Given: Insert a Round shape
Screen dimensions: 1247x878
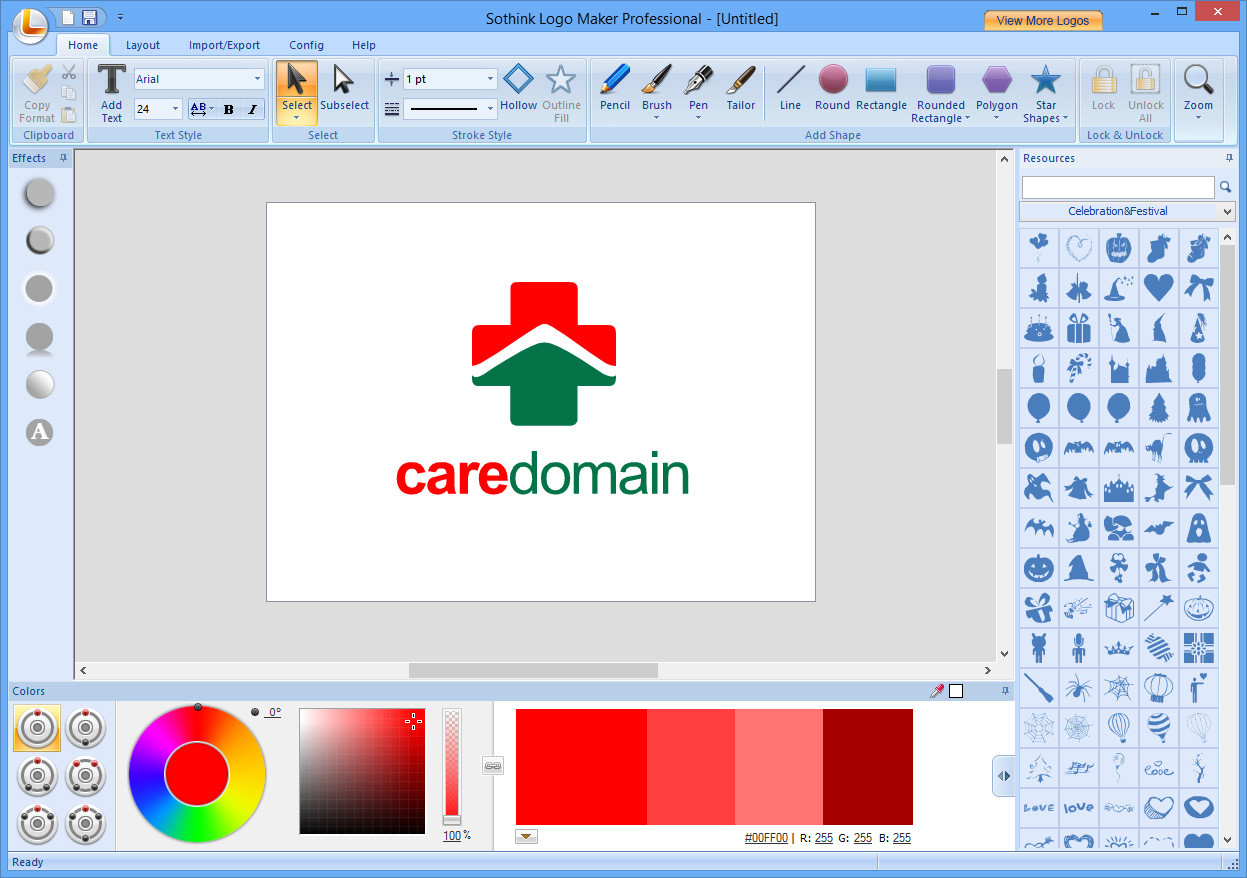Looking at the screenshot, I should [x=832, y=90].
